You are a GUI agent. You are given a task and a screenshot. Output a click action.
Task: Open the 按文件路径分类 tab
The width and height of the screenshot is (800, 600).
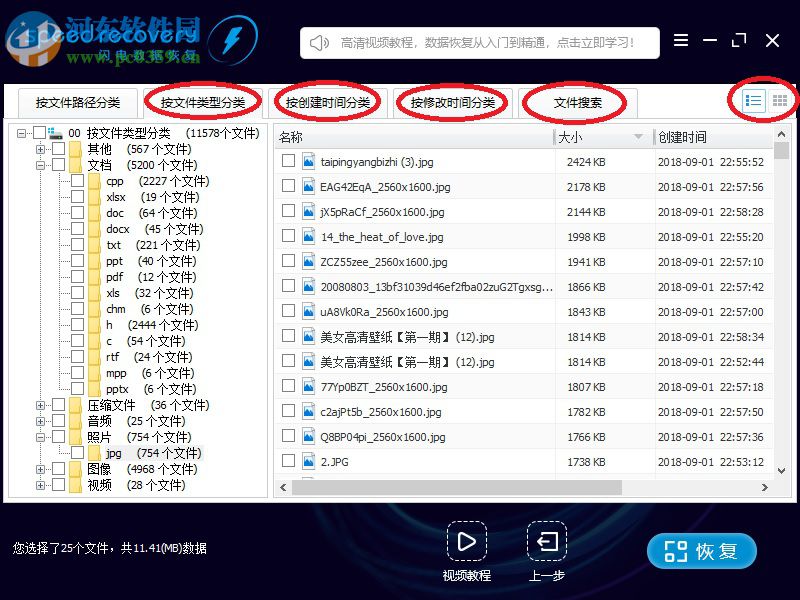[x=78, y=103]
